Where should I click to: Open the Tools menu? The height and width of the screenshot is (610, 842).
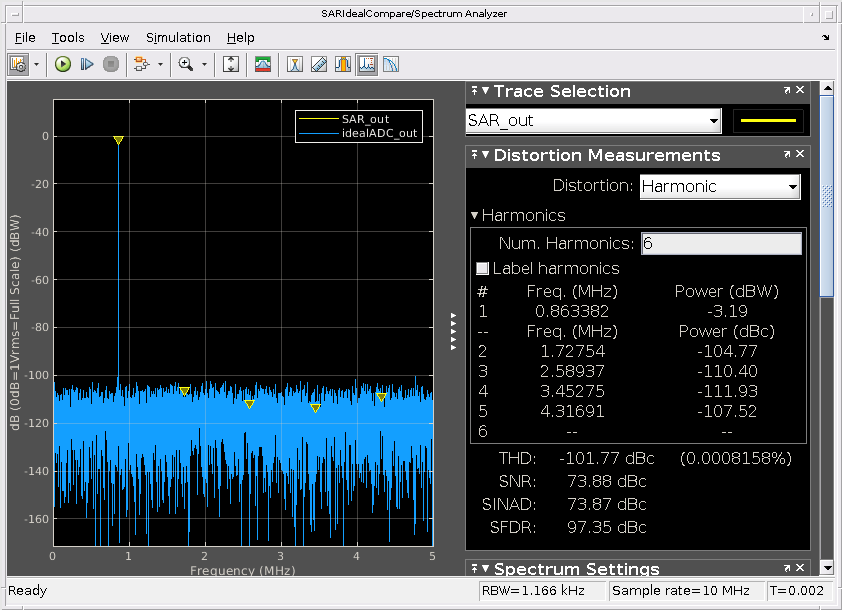[68, 37]
